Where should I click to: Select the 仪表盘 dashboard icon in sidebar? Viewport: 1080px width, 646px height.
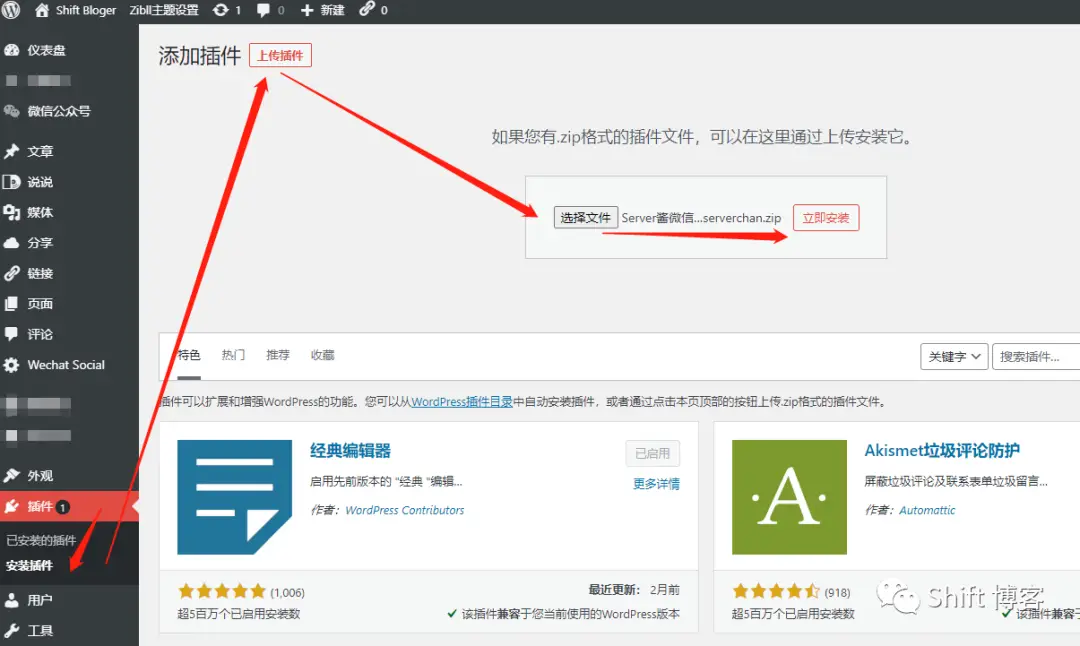coord(12,50)
